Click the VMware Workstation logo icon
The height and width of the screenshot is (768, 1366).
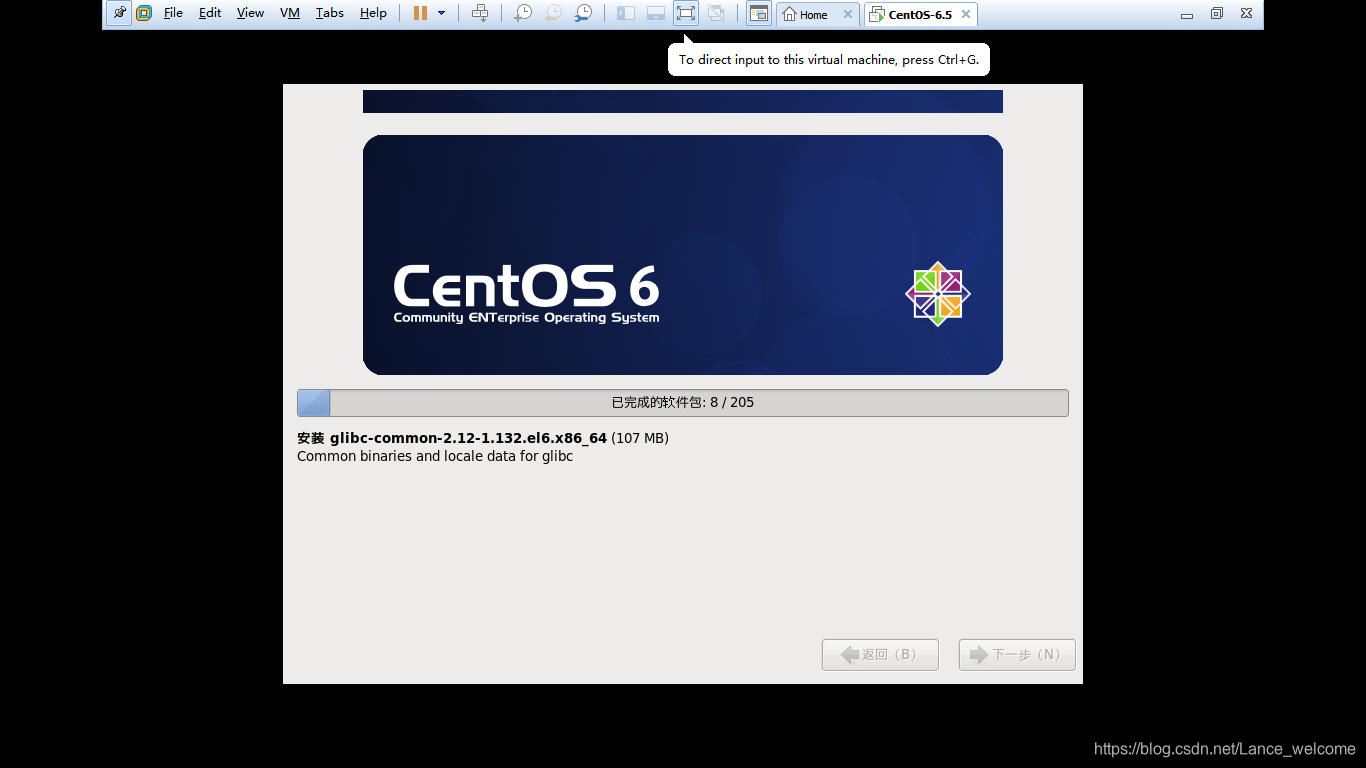[x=144, y=14]
